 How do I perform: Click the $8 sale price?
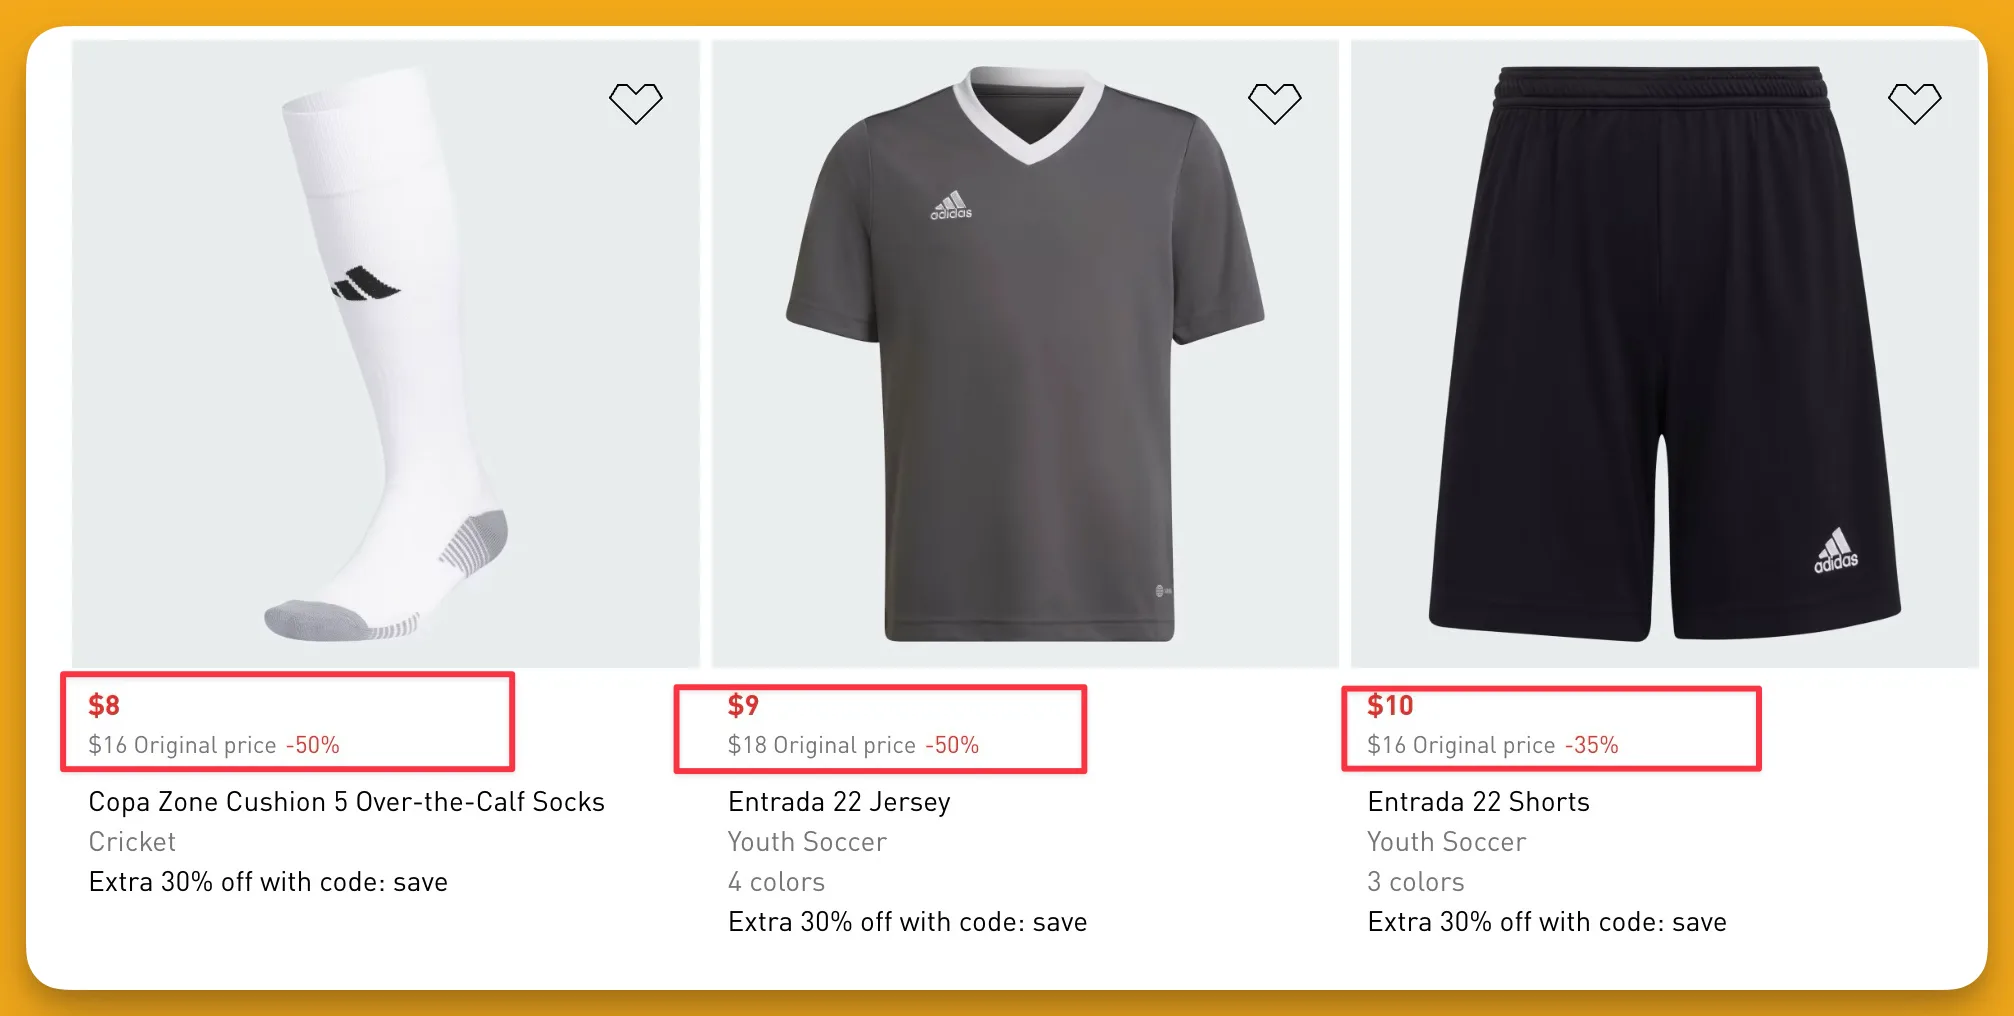104,705
